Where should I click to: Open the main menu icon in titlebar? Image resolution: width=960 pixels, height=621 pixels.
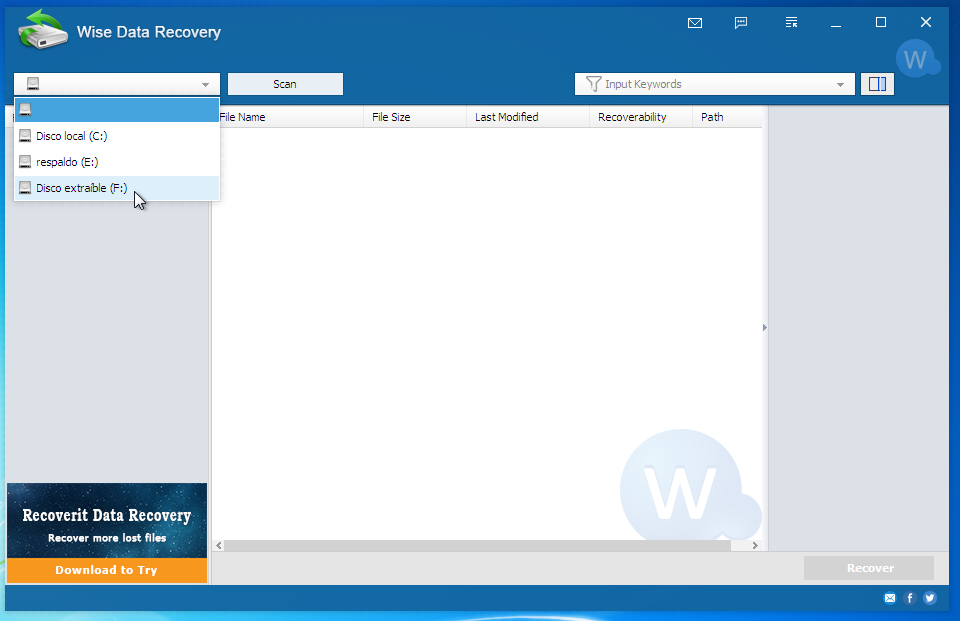(x=791, y=22)
